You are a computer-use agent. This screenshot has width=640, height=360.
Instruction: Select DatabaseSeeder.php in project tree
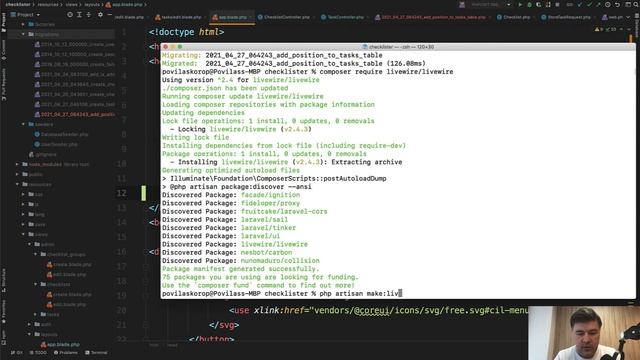(x=61, y=134)
